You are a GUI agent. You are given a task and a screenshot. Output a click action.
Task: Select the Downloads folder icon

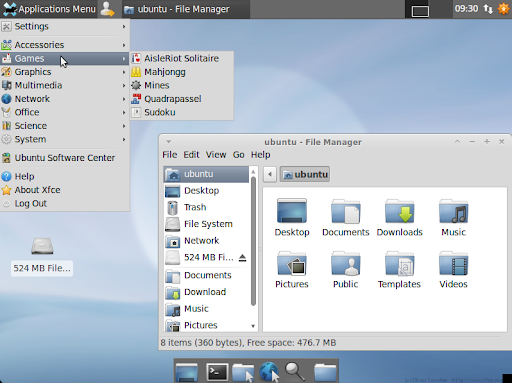pos(399,218)
